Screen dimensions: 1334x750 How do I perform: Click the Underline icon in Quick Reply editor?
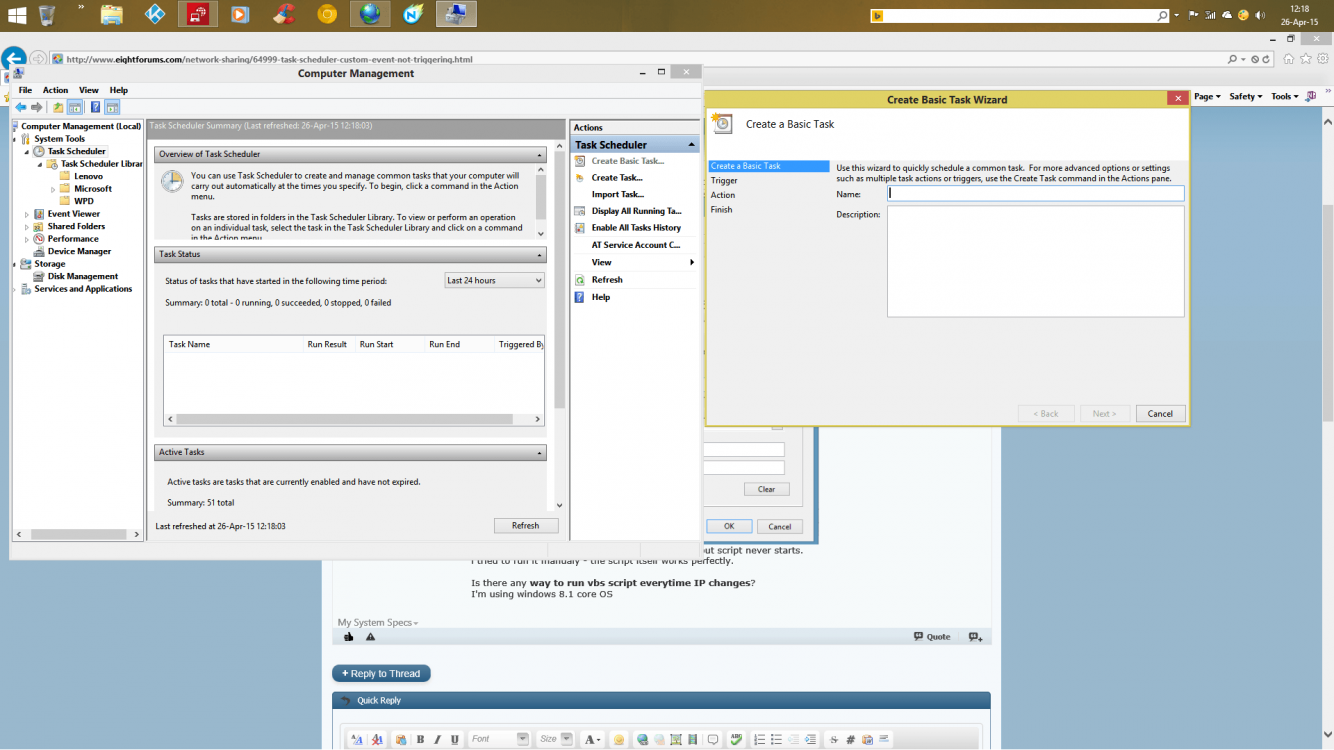455,739
